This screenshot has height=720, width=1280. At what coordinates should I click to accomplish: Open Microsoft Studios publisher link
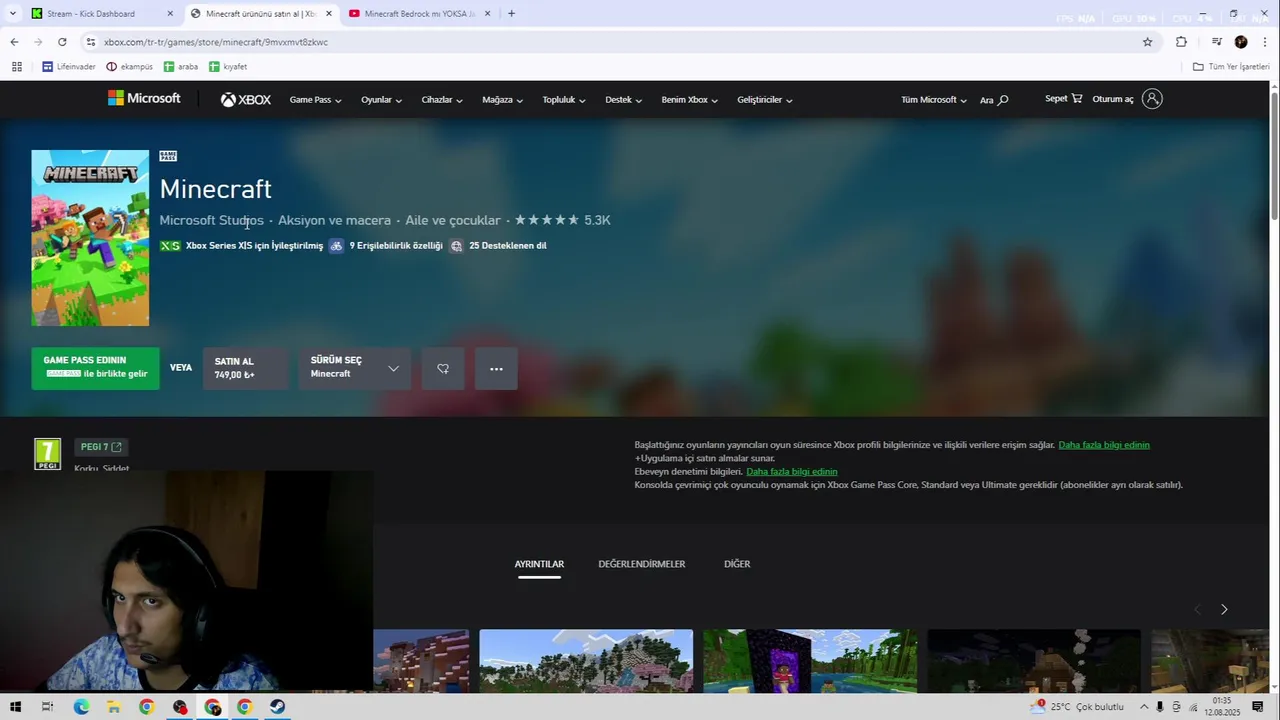click(212, 220)
